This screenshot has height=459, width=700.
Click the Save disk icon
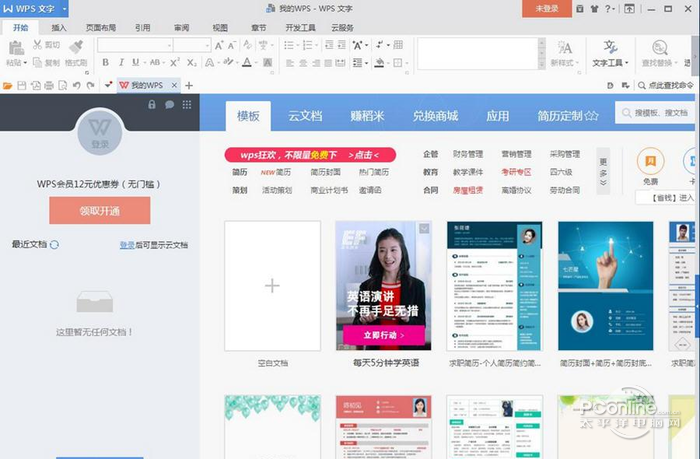tap(21, 85)
